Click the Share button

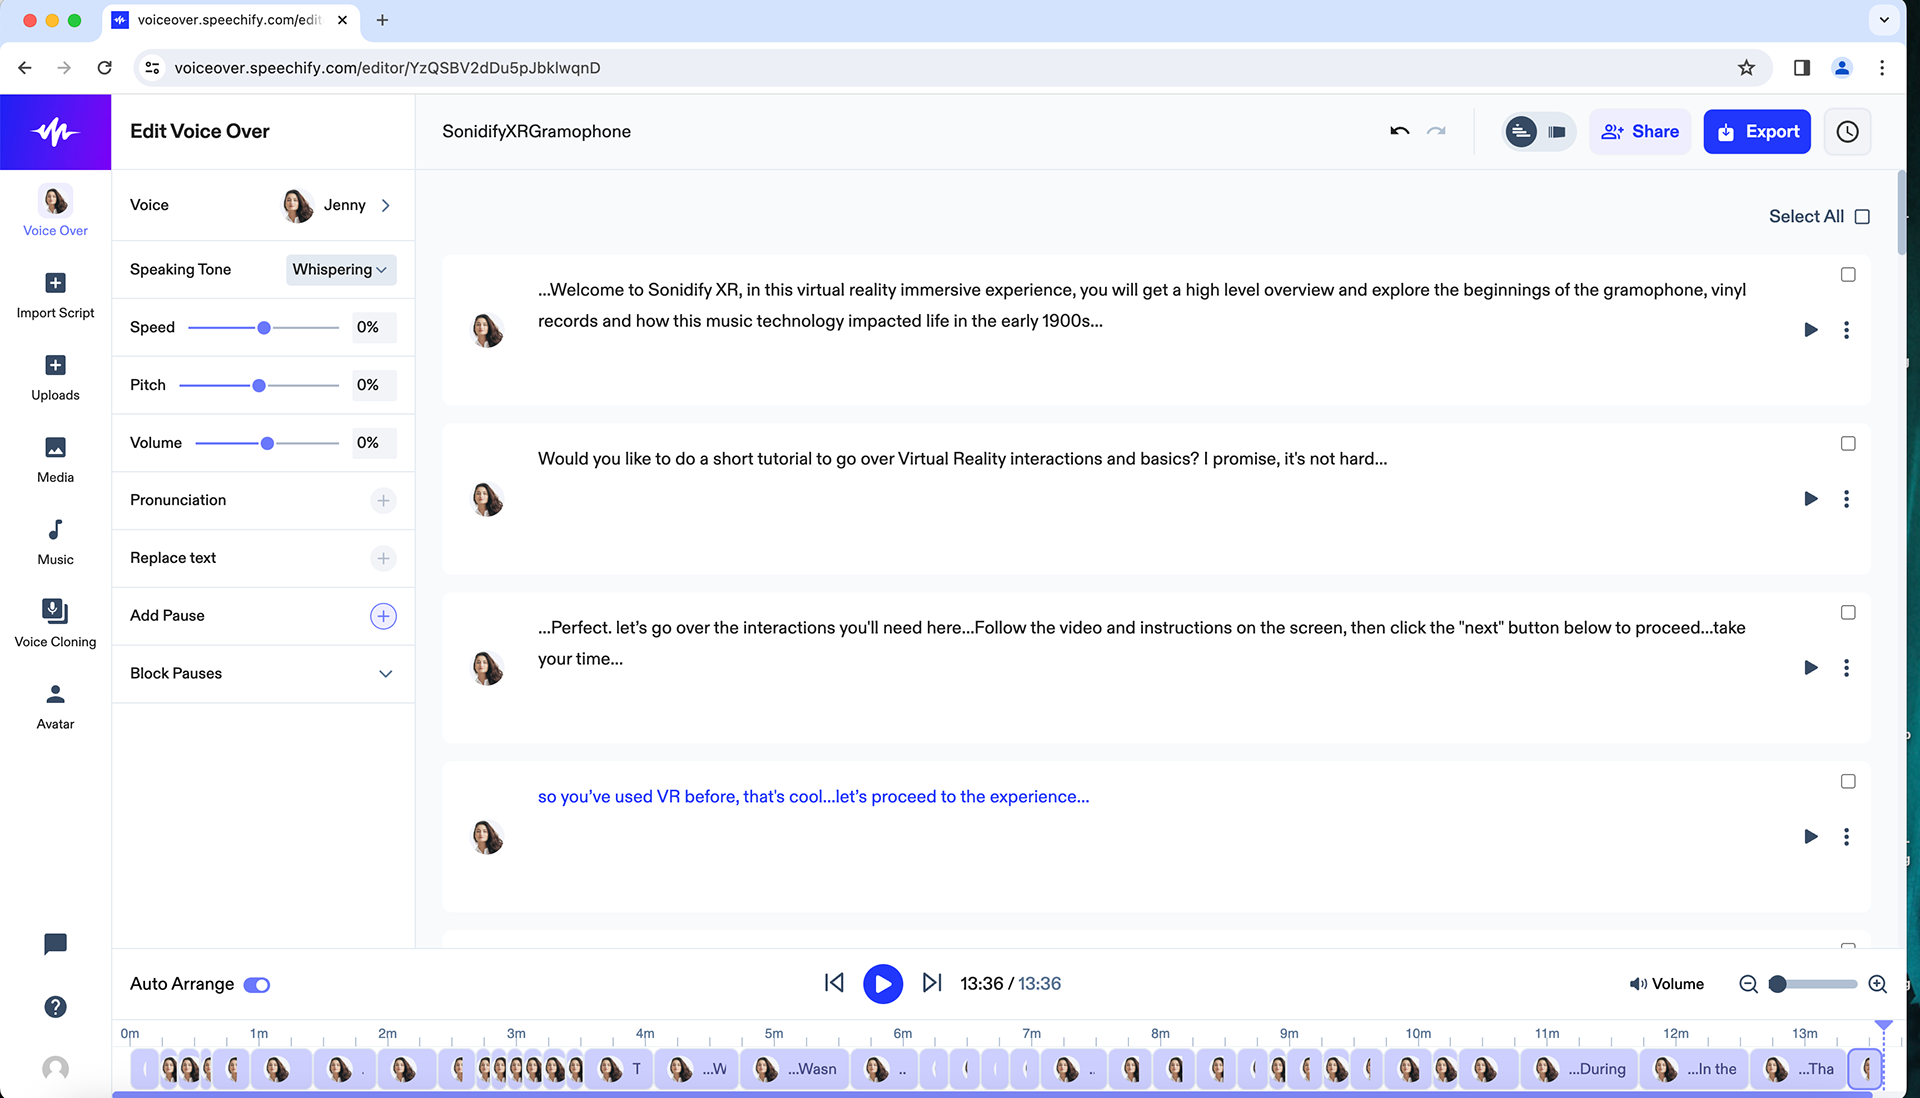[x=1640, y=131]
